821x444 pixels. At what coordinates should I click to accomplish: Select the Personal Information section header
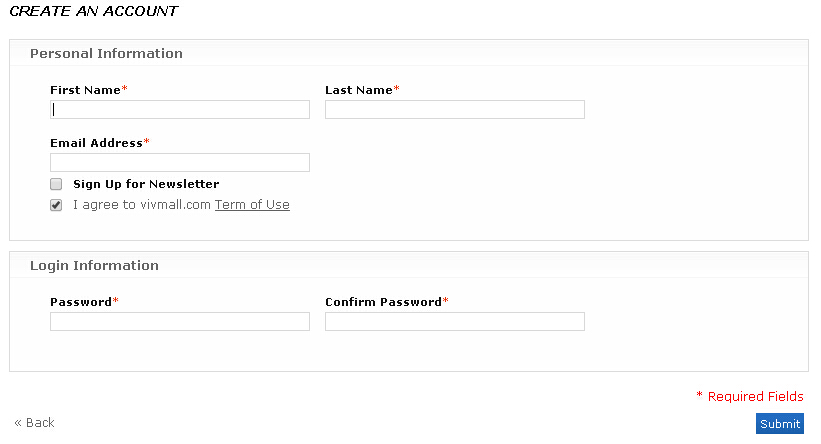(106, 54)
